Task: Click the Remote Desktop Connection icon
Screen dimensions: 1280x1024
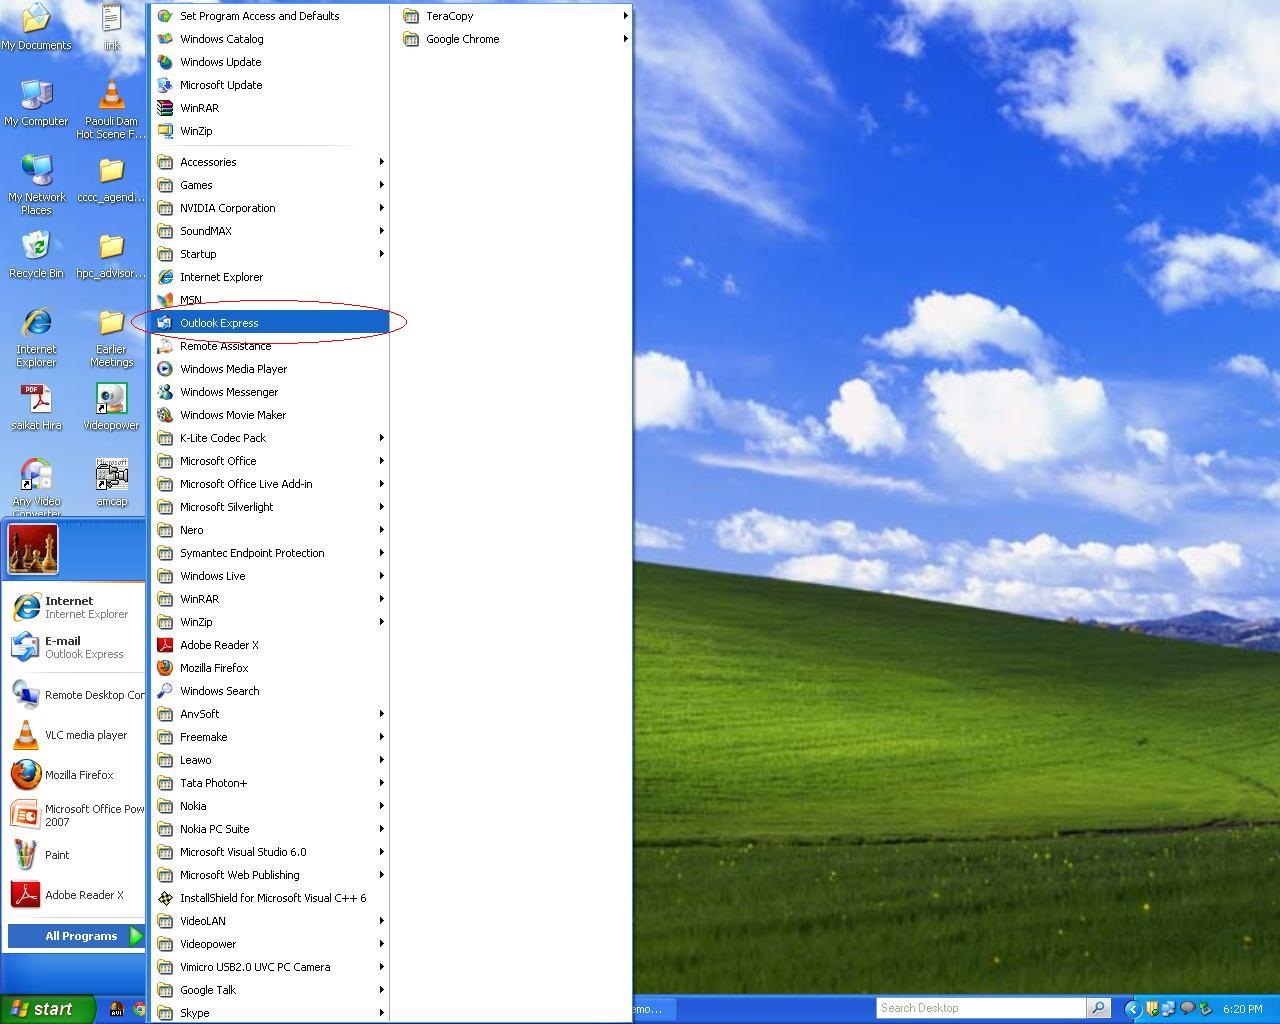Action: (x=25, y=695)
